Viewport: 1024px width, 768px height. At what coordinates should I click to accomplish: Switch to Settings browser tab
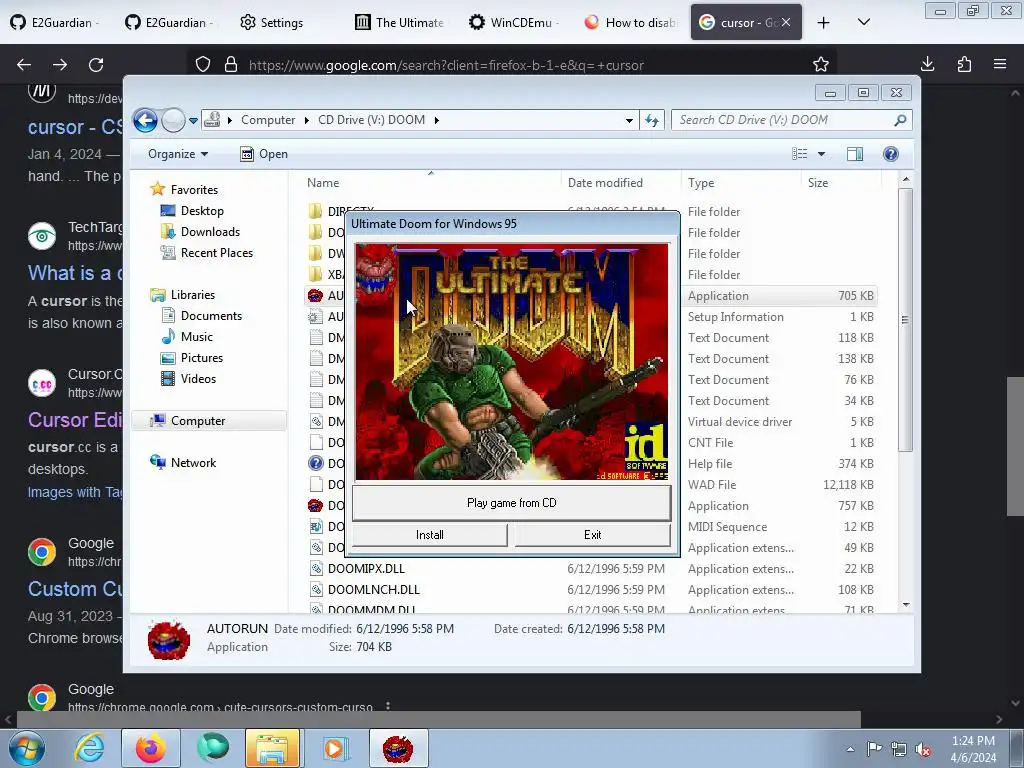click(272, 22)
